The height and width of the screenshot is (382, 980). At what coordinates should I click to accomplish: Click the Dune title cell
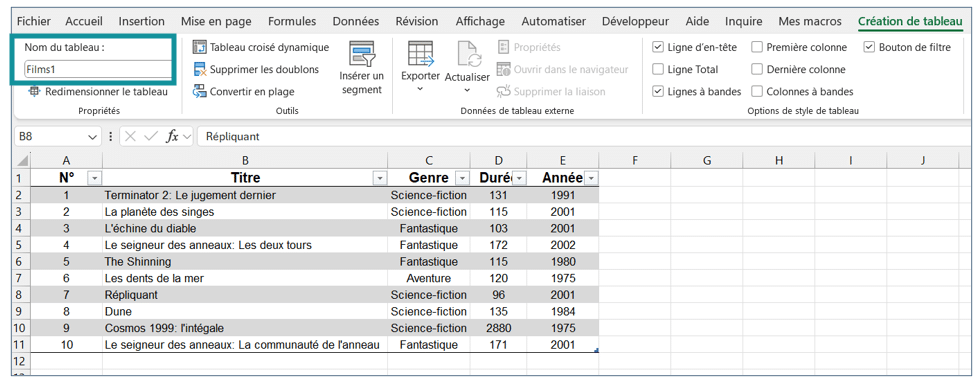pyautogui.click(x=245, y=311)
